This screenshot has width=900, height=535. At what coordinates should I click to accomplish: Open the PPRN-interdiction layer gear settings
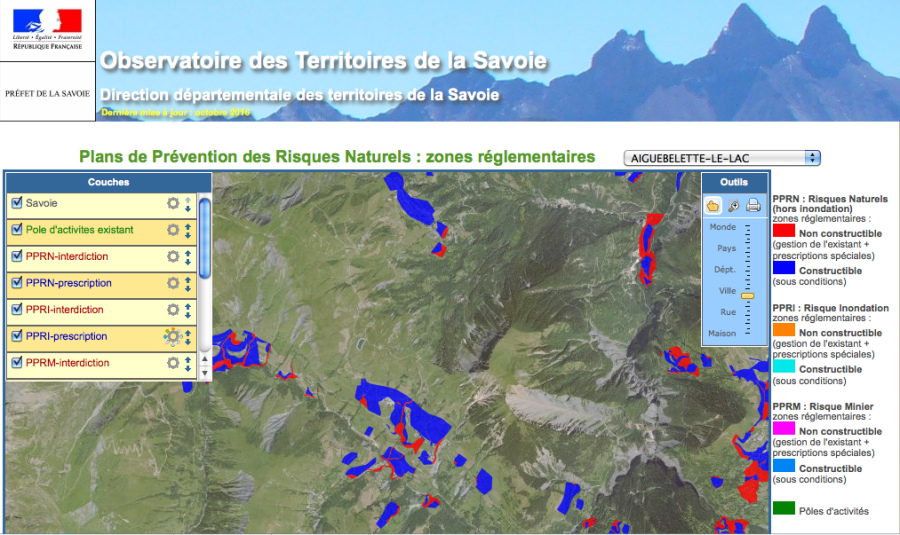click(173, 256)
